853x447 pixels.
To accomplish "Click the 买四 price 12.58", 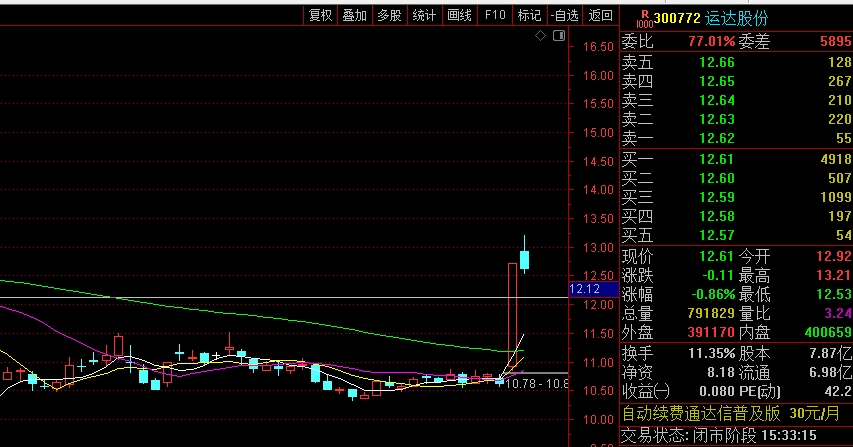I will (x=716, y=216).
